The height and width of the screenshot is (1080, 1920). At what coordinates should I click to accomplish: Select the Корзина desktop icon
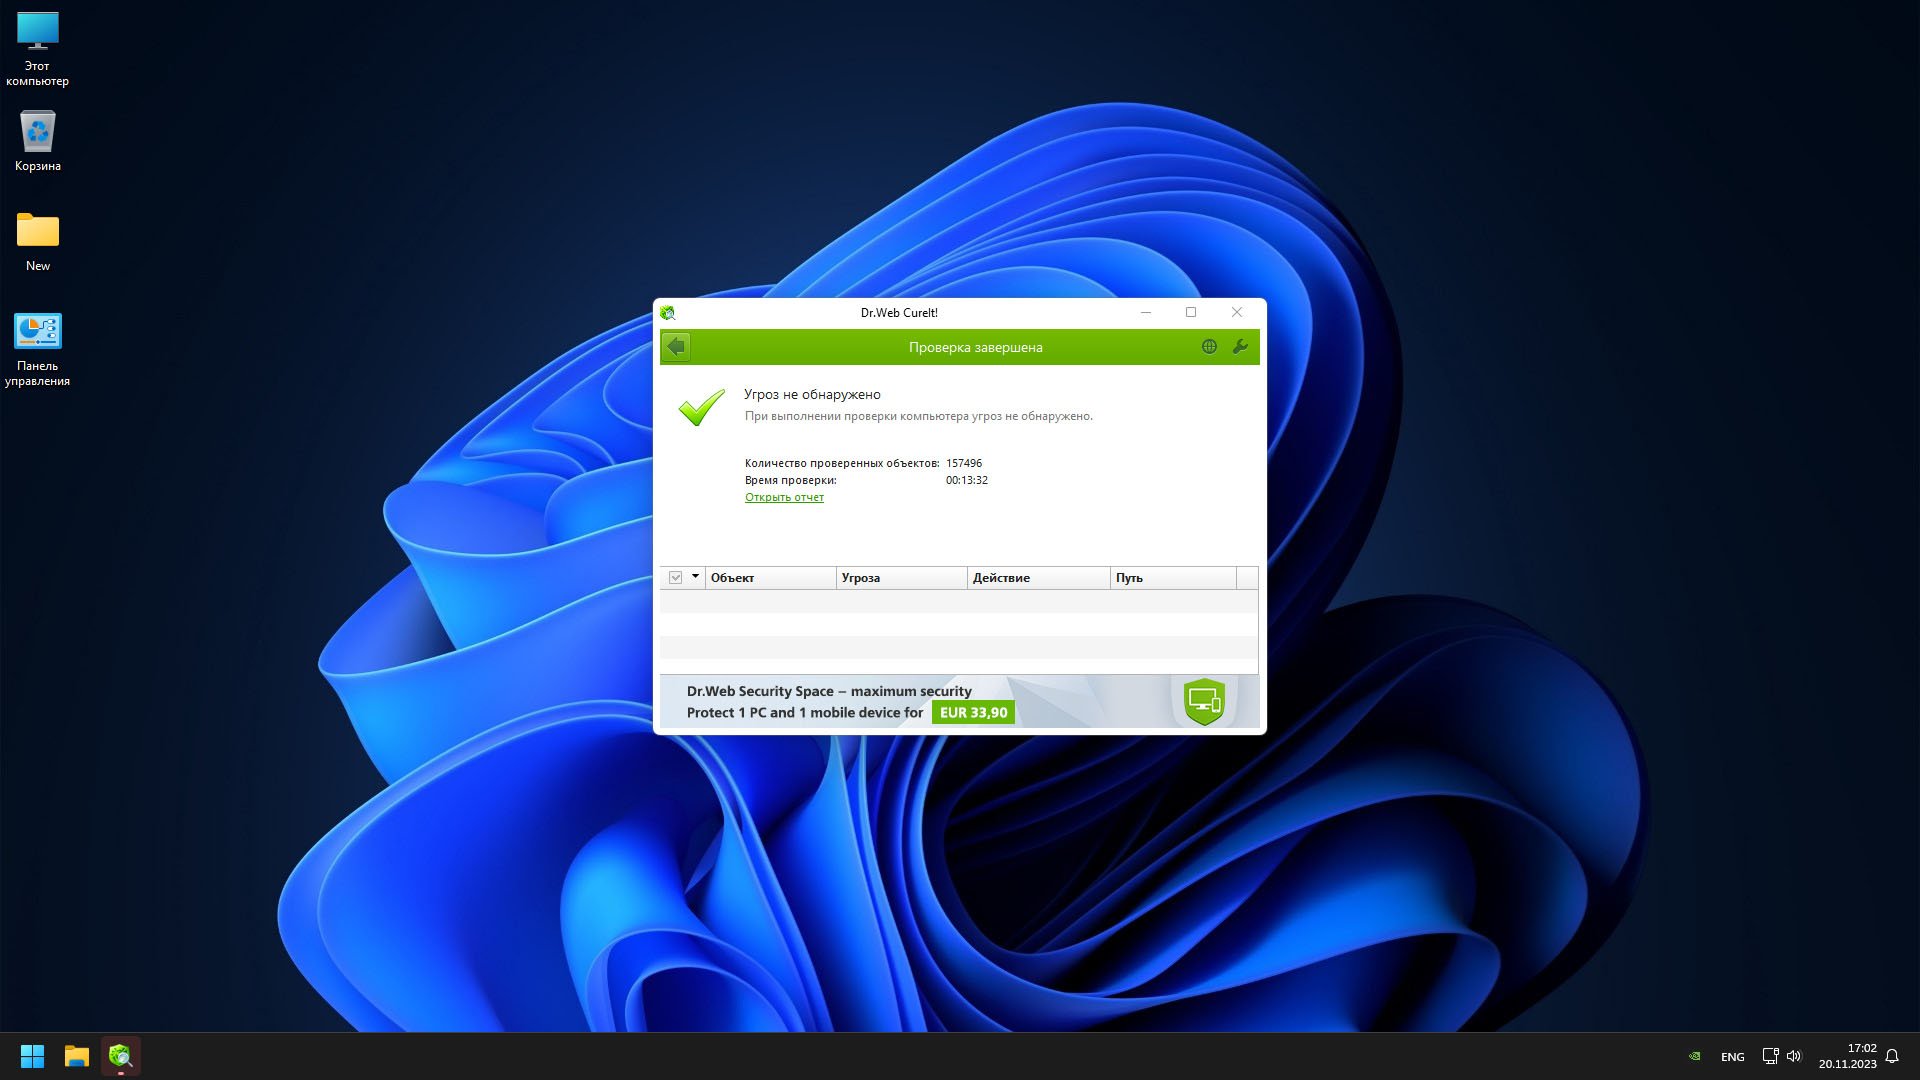38,142
